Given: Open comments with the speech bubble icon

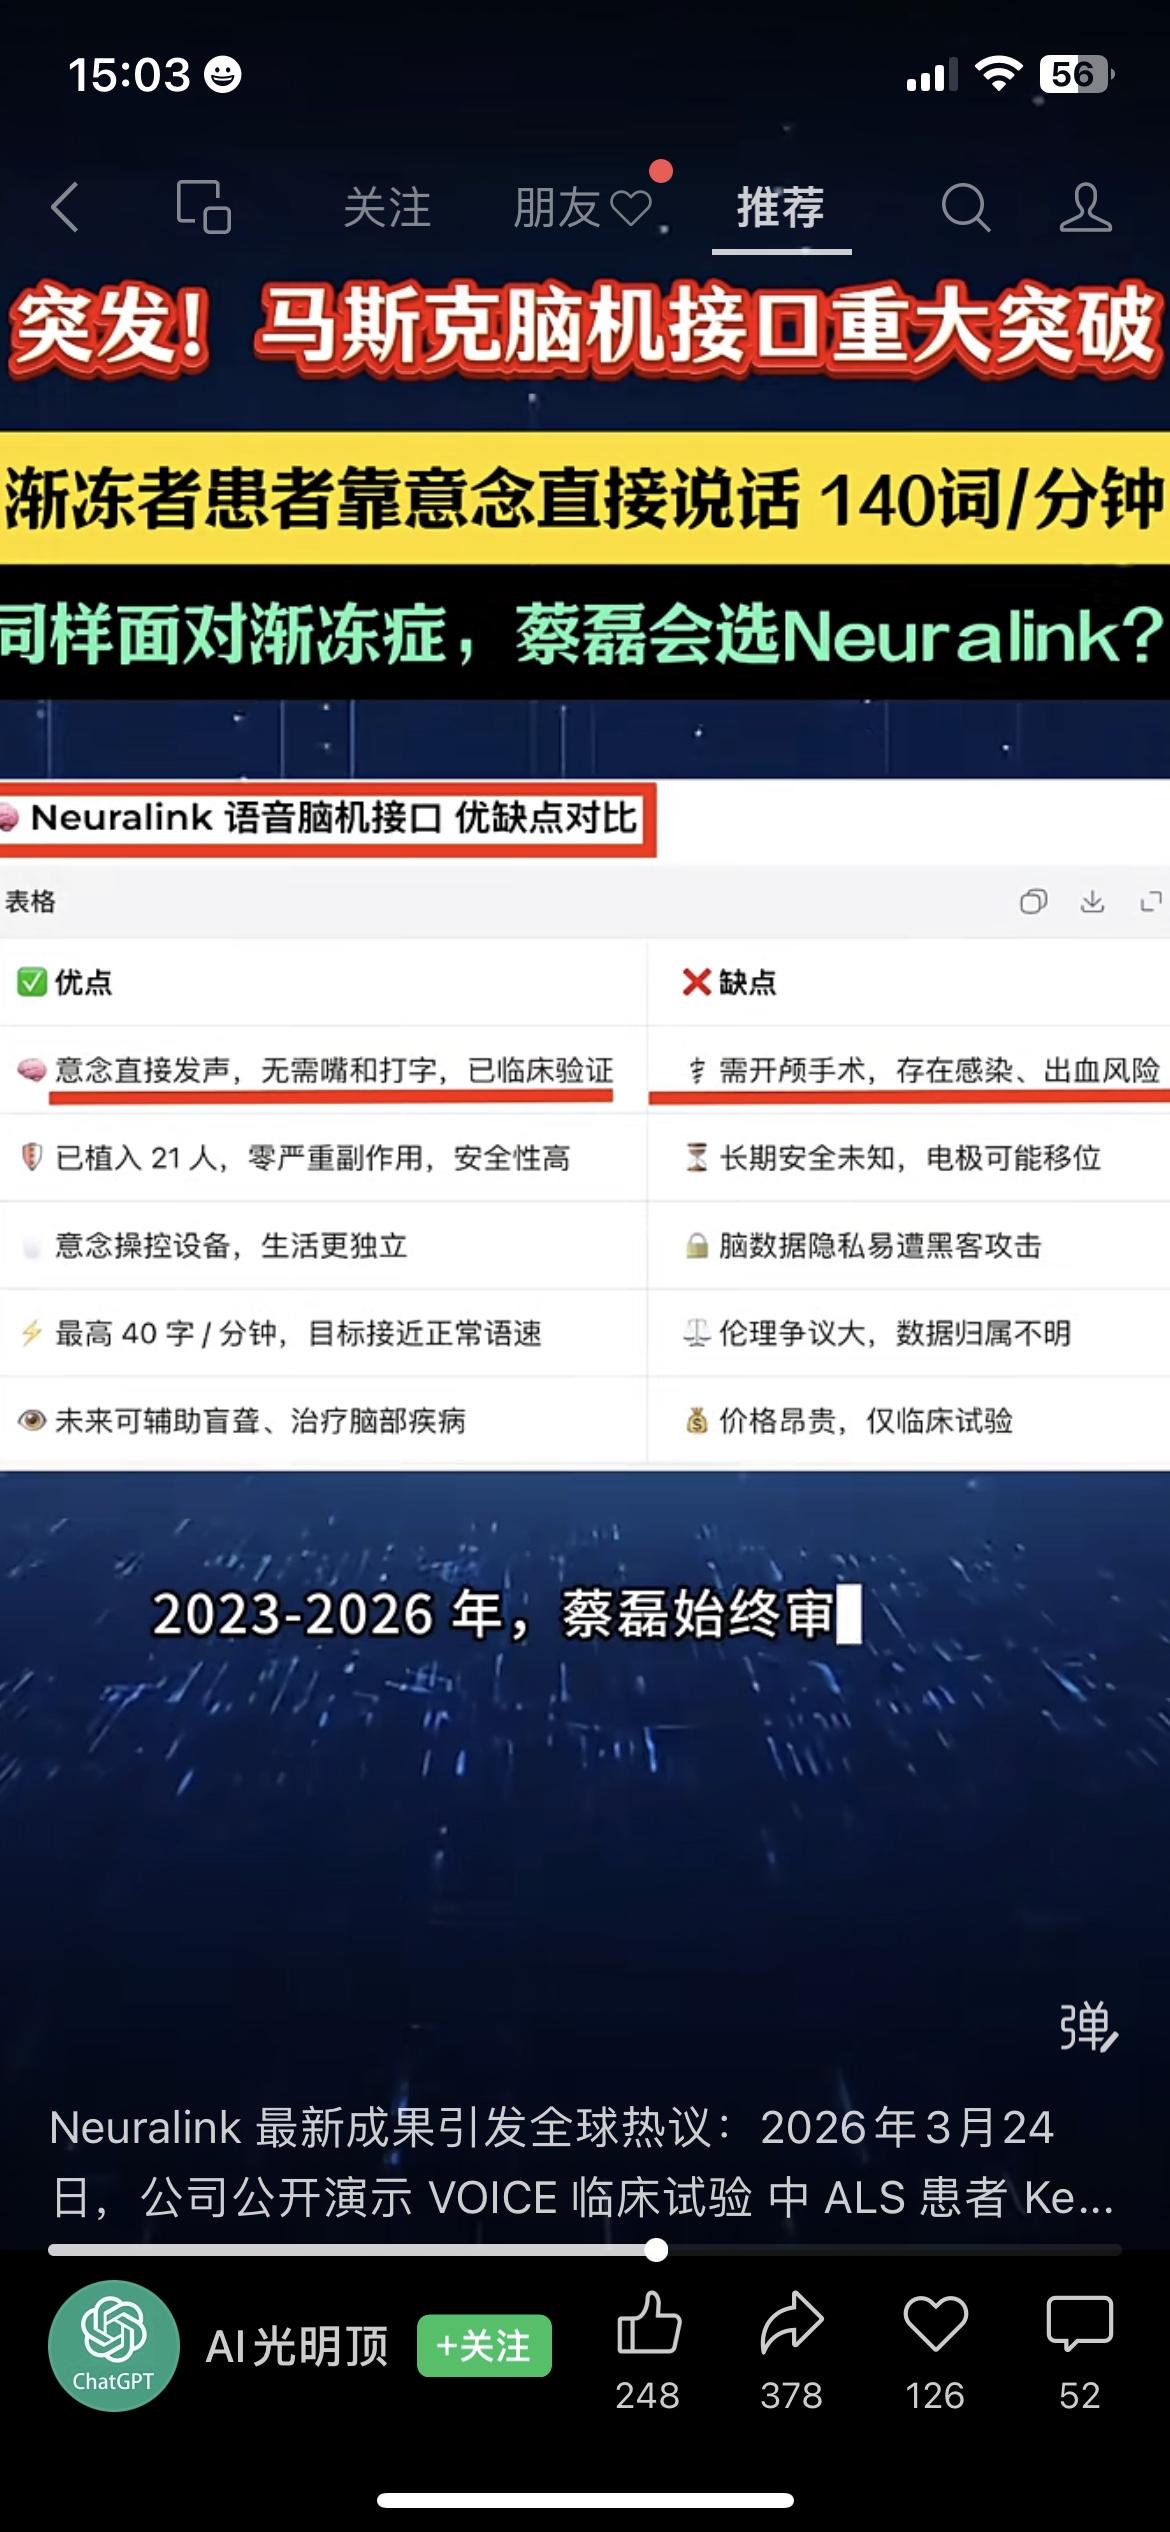Looking at the screenshot, I should coord(1079,2322).
